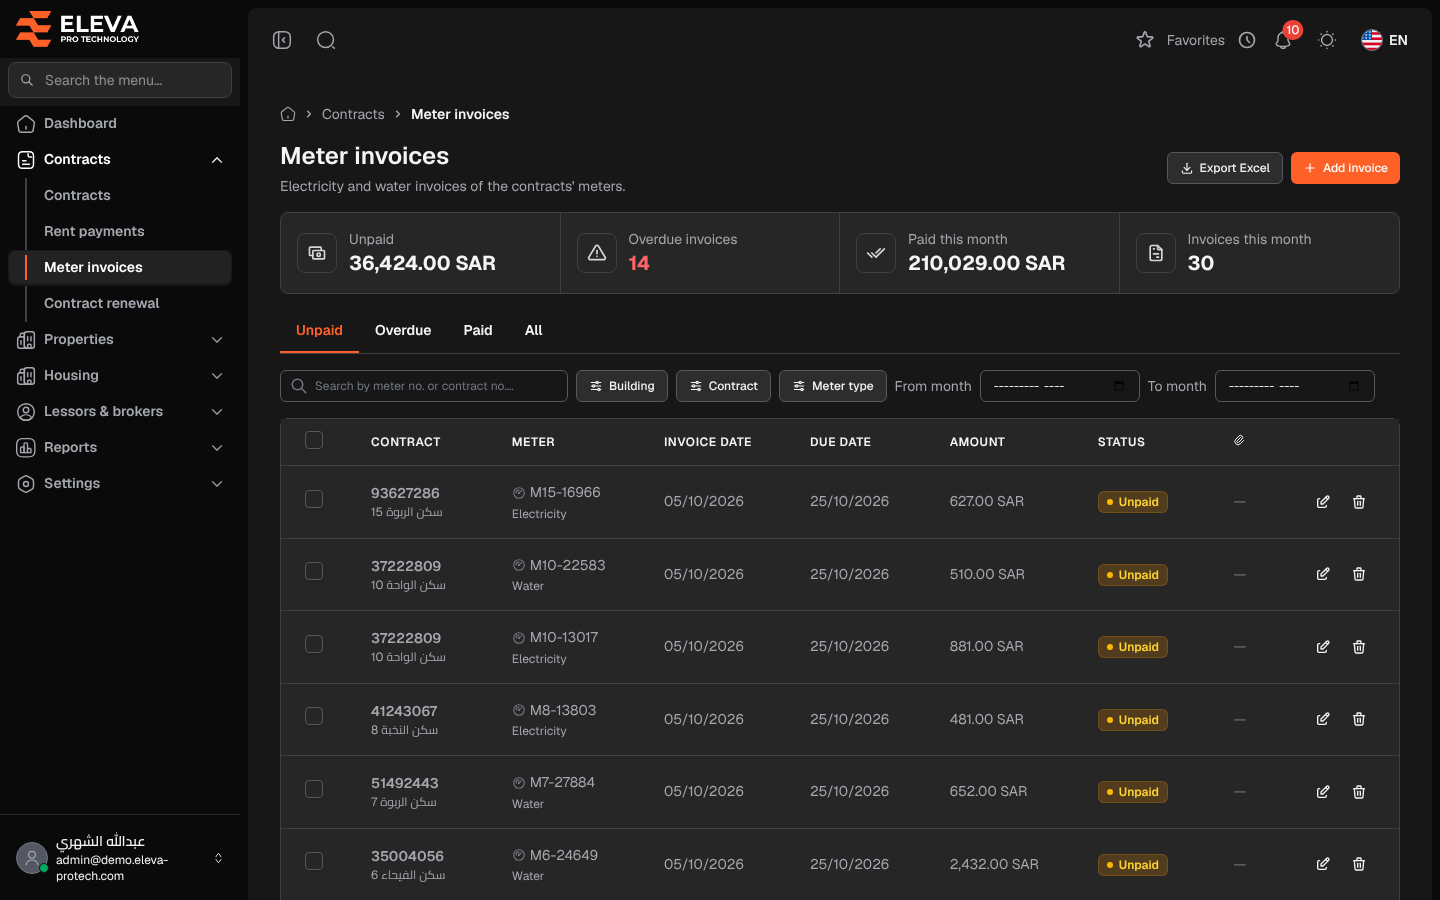Check the row for meter M7-27884

314,789
